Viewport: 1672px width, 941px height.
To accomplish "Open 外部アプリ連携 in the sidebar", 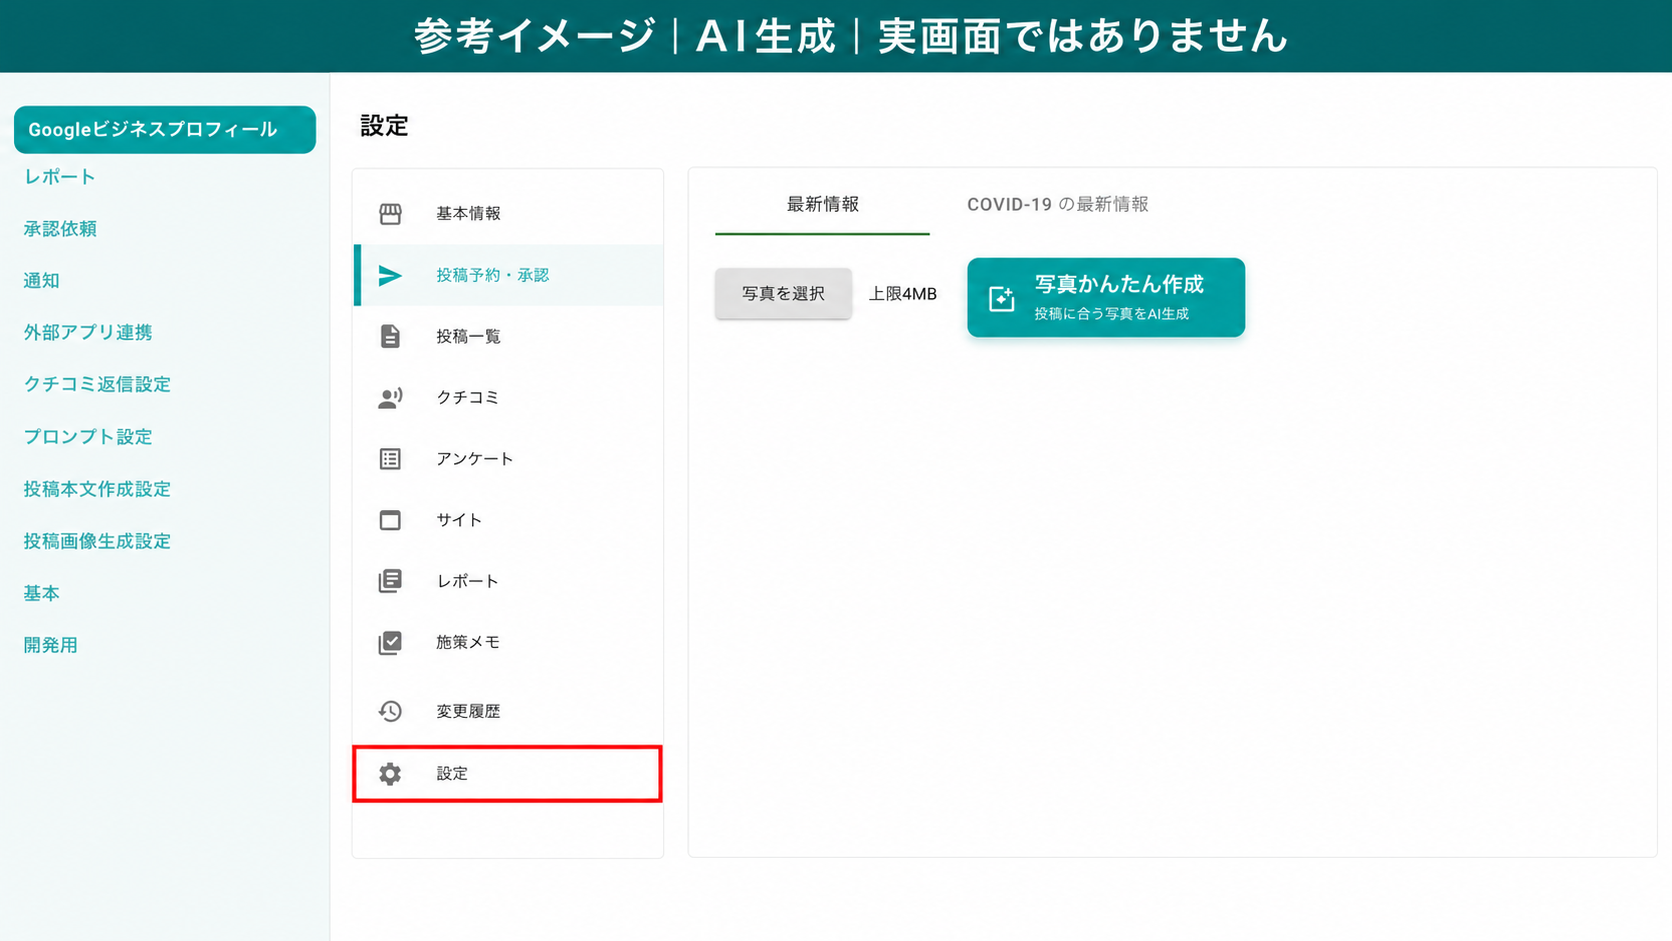I will tap(88, 333).
